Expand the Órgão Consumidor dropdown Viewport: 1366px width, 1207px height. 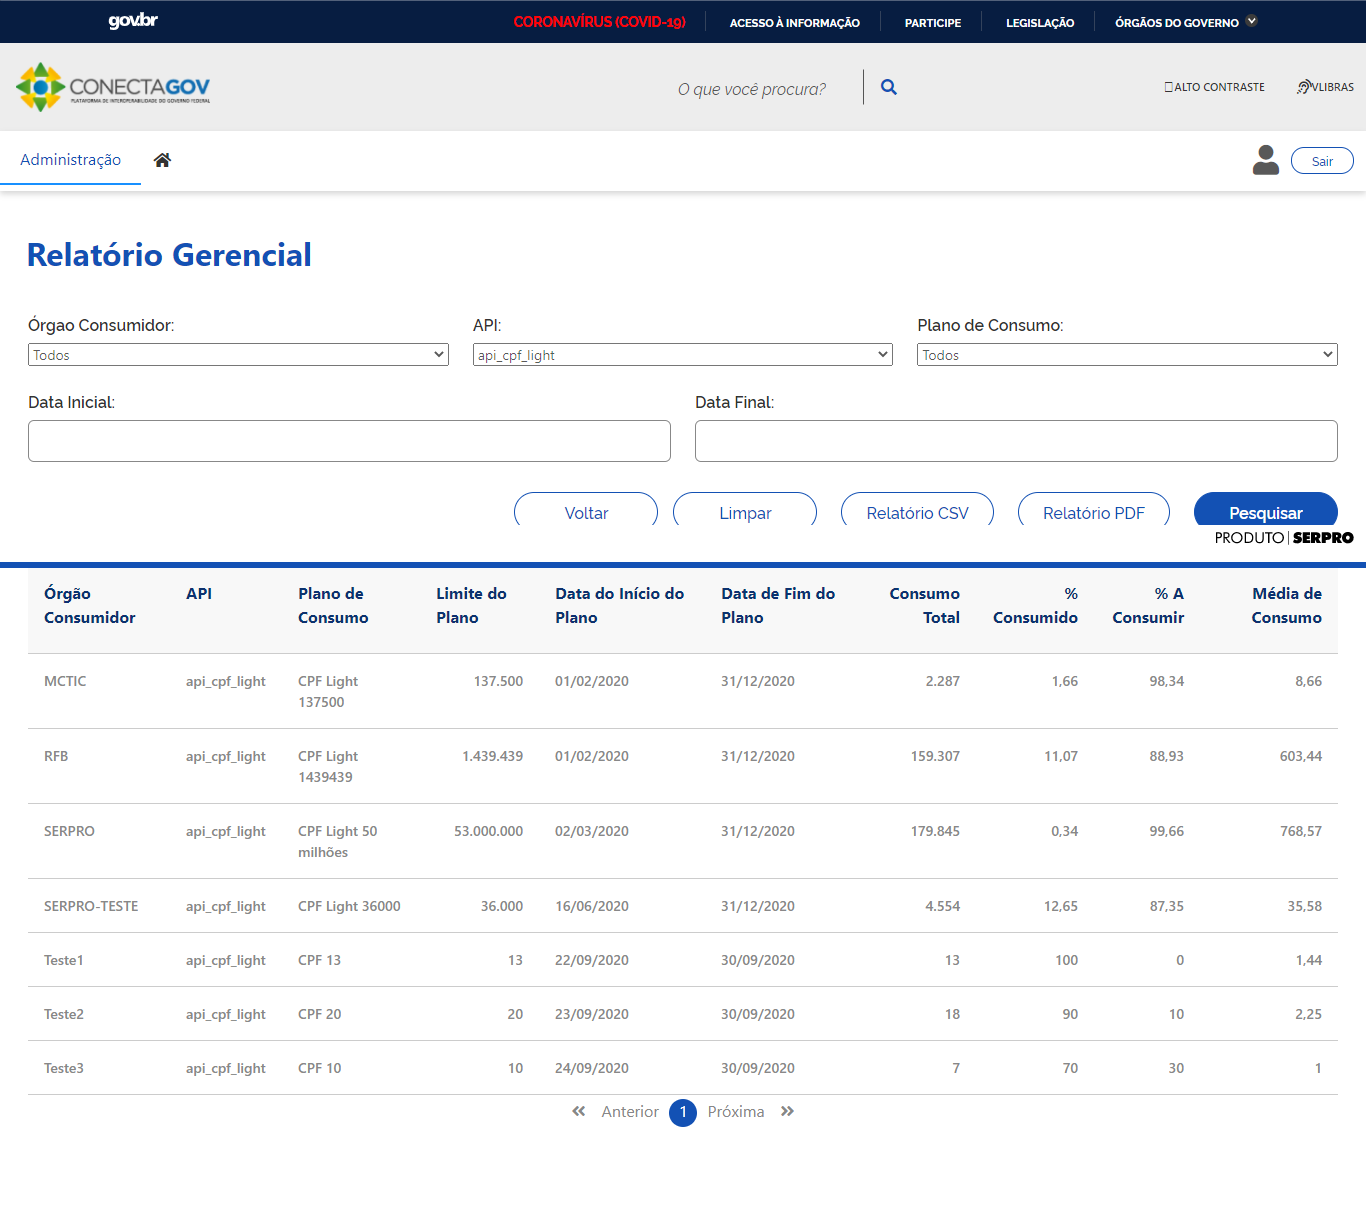238,355
